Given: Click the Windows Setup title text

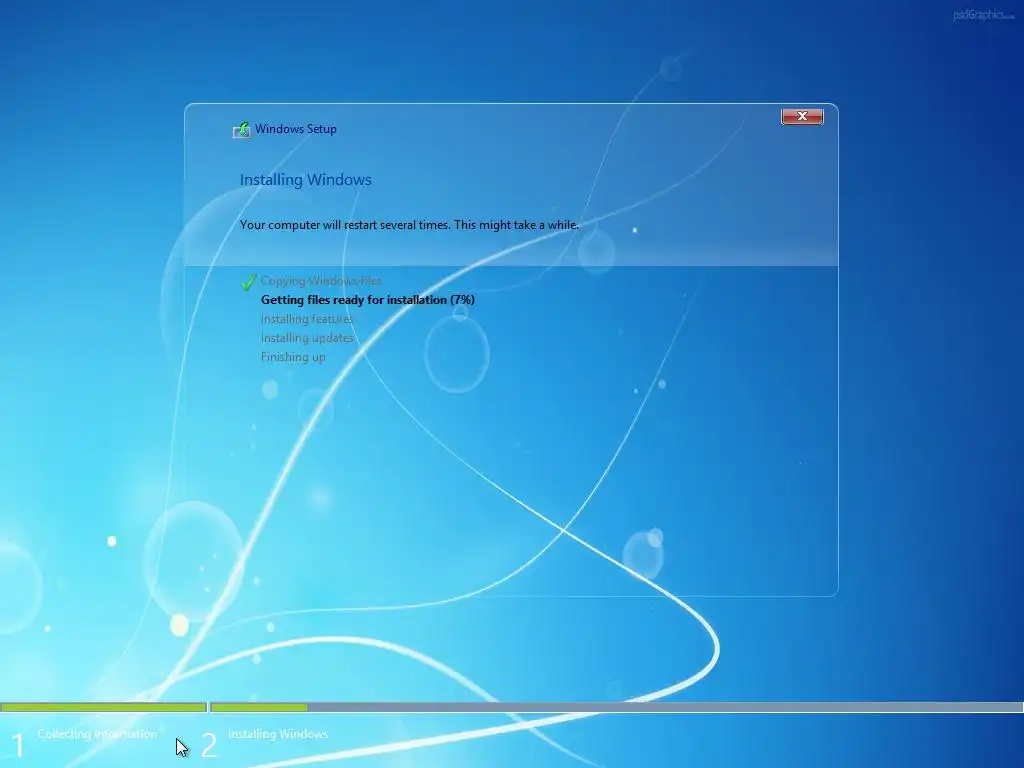Looking at the screenshot, I should 296,129.
